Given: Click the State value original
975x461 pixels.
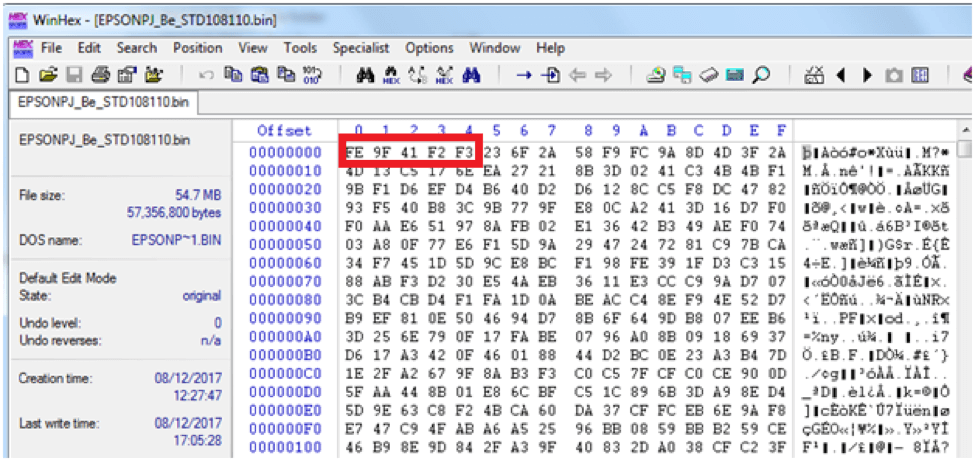Looking at the screenshot, I should tap(201, 296).
